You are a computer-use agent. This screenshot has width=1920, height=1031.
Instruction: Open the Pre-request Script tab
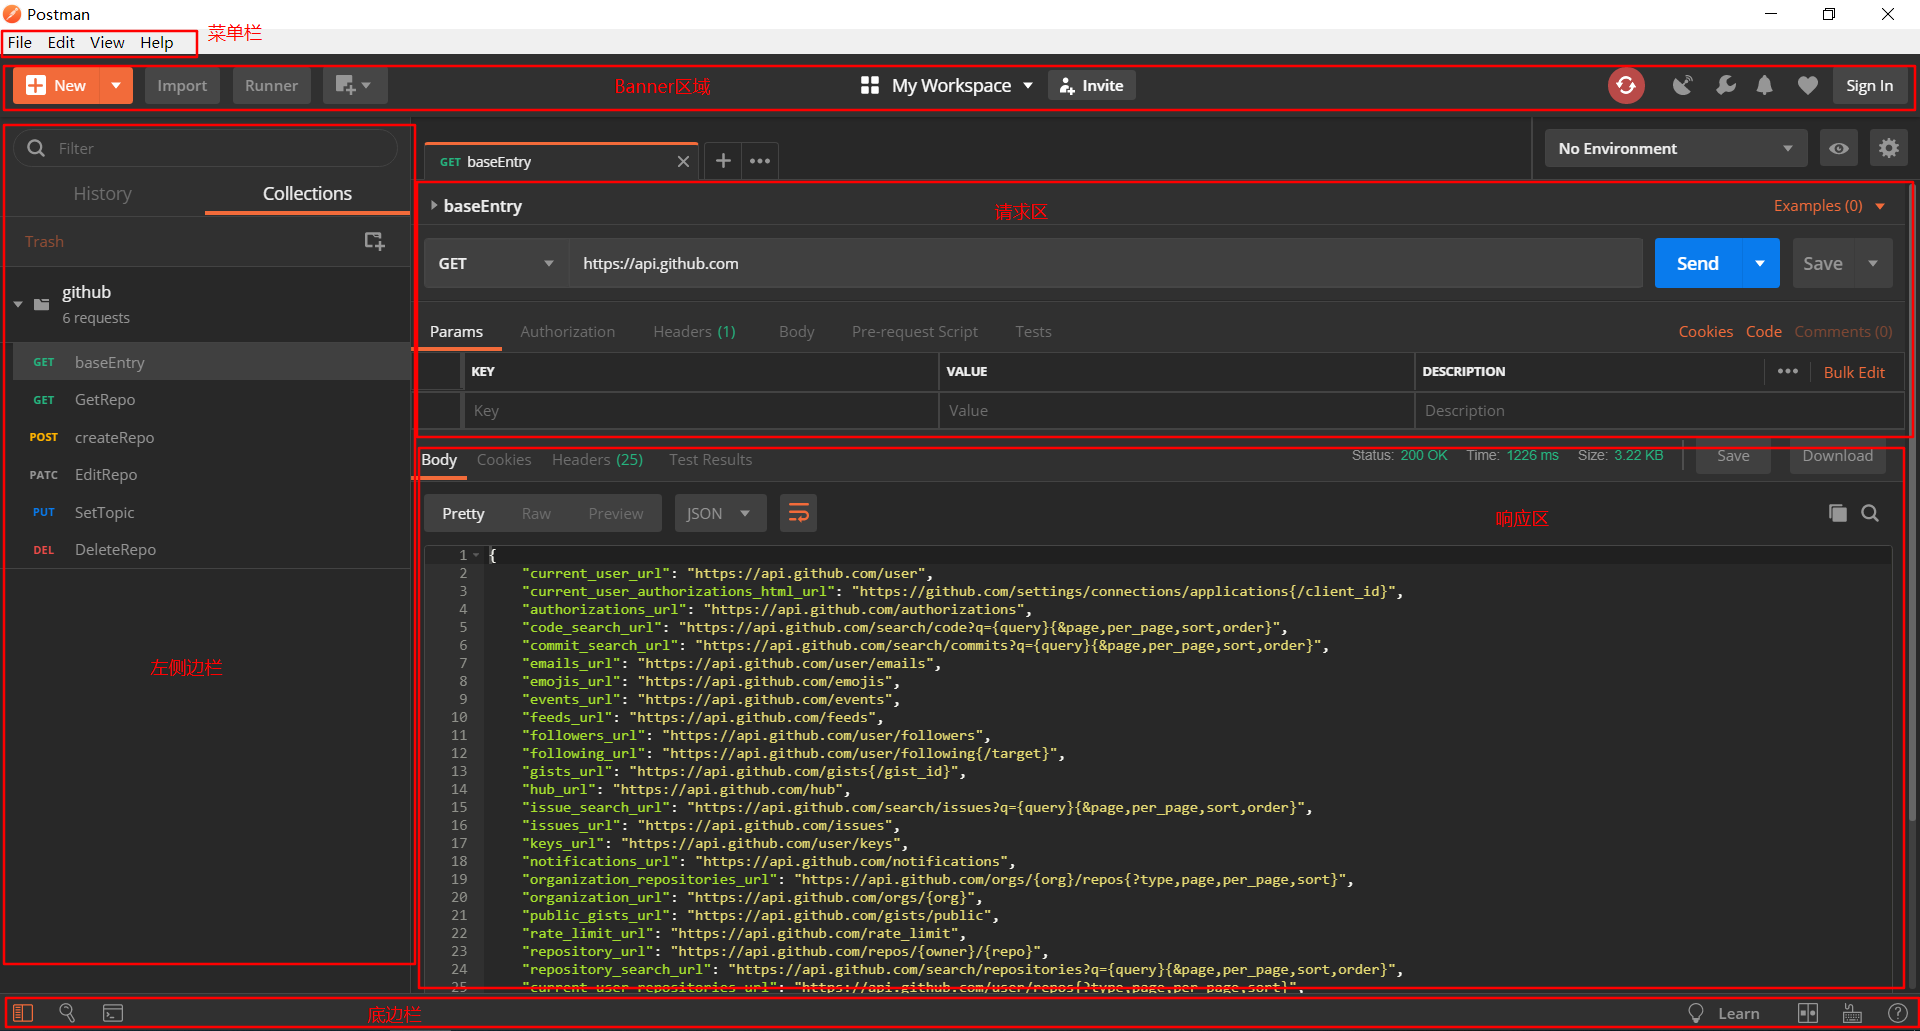(915, 331)
